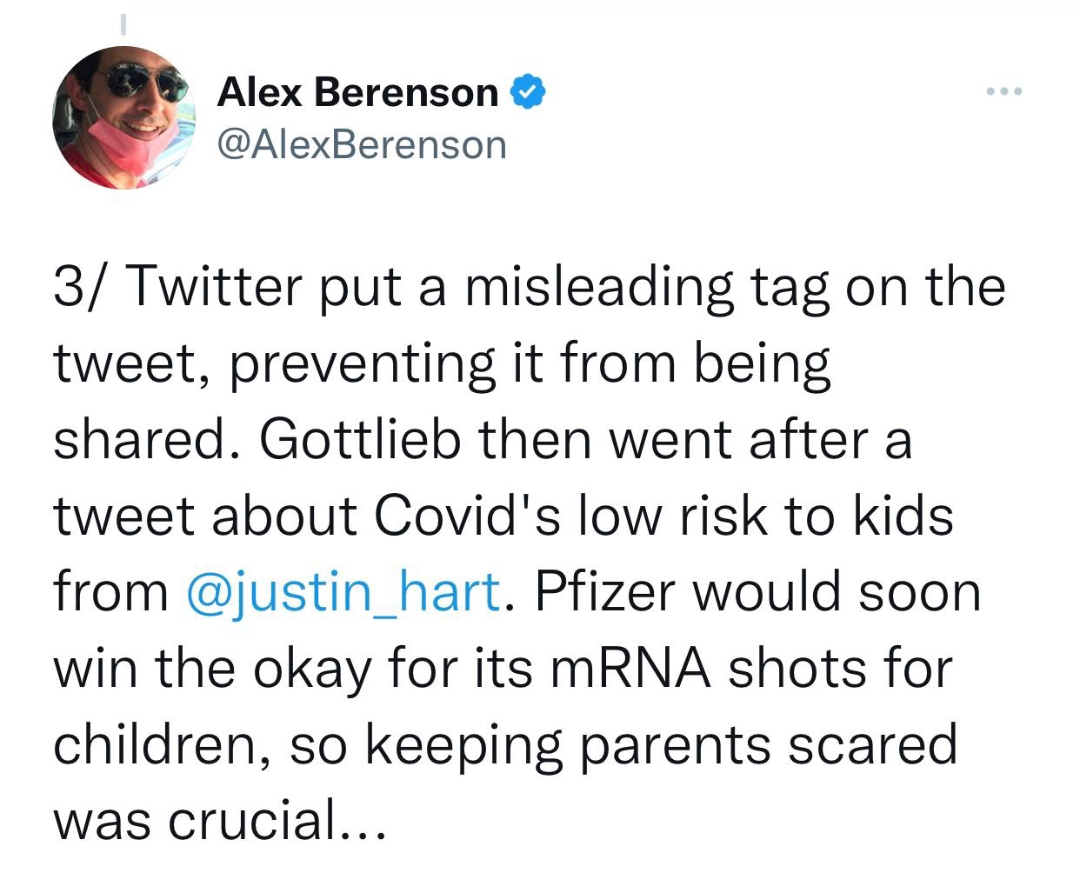
Task: Follow the @justin_hart mention link
Action: click(343, 592)
